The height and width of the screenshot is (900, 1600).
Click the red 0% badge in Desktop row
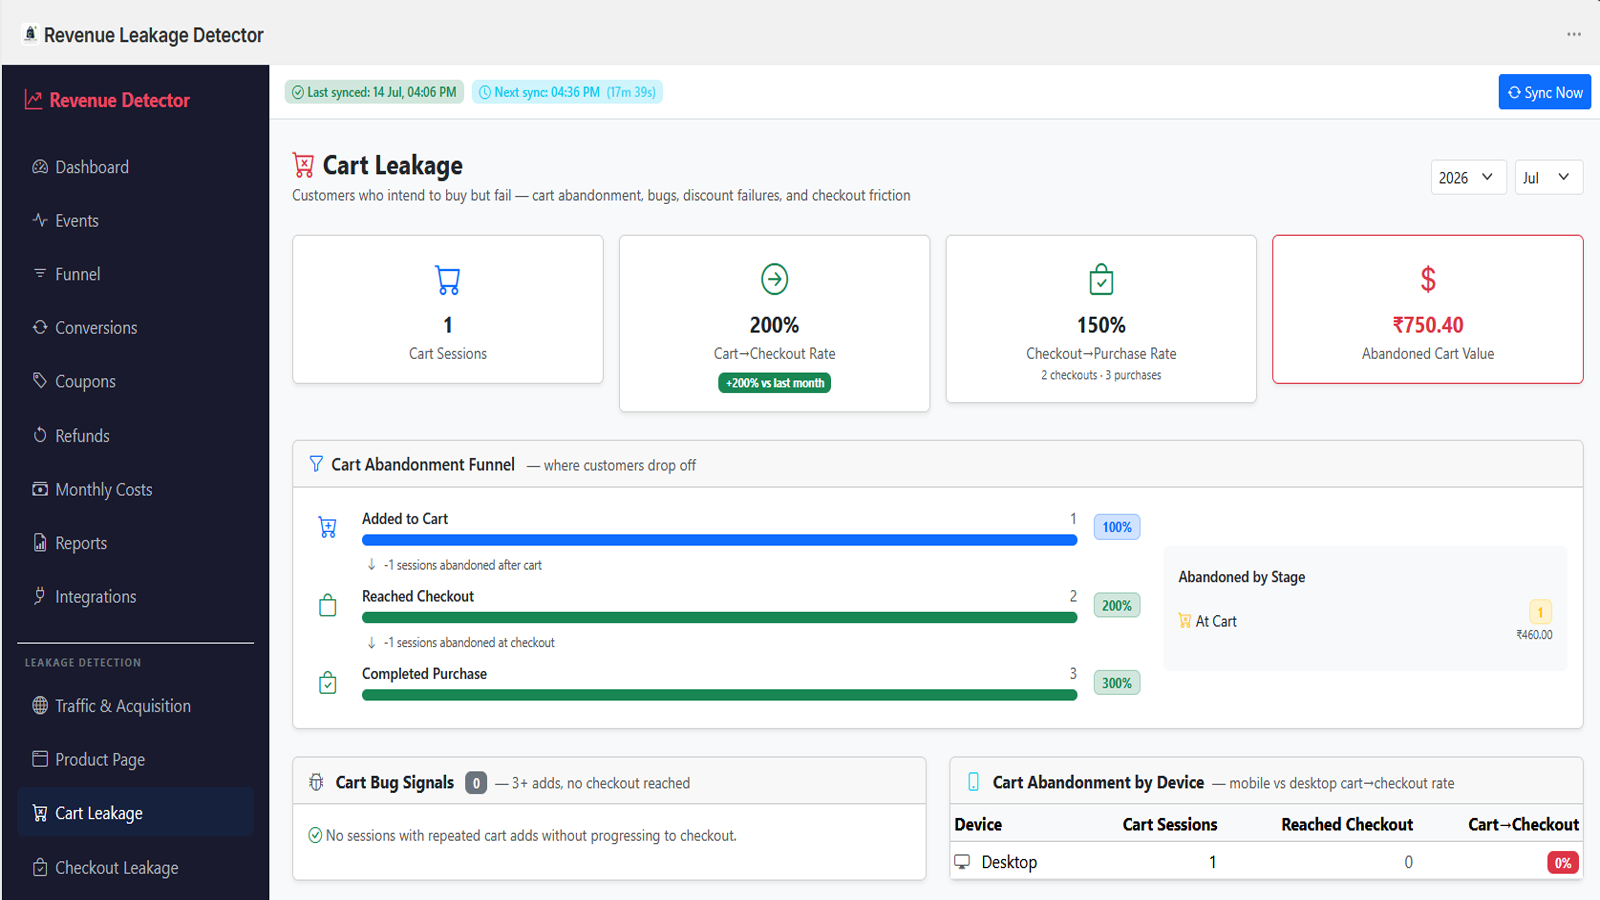tap(1563, 862)
